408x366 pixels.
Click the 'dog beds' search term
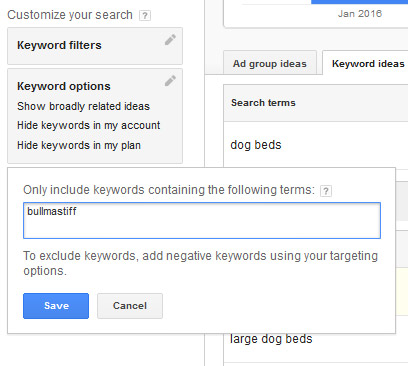pos(256,145)
